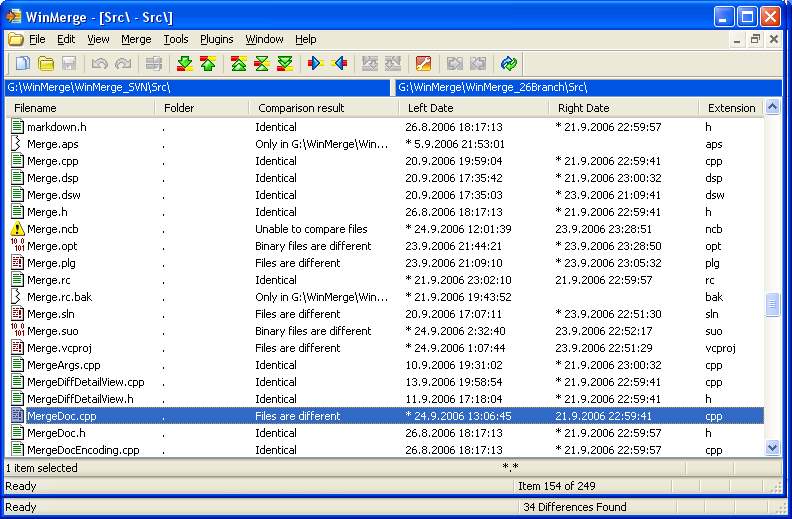
Task: Click the Copy to right arrow icon
Action: (317, 64)
